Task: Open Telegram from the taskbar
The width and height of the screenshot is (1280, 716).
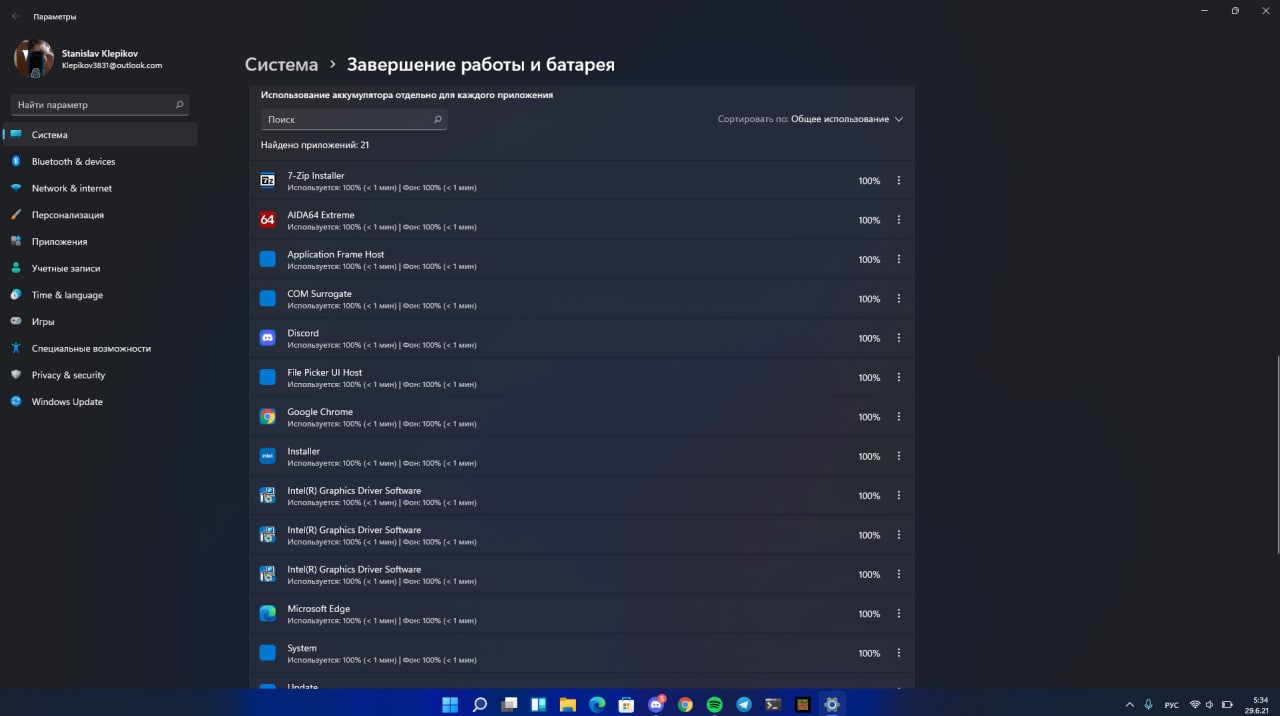Action: 743,704
